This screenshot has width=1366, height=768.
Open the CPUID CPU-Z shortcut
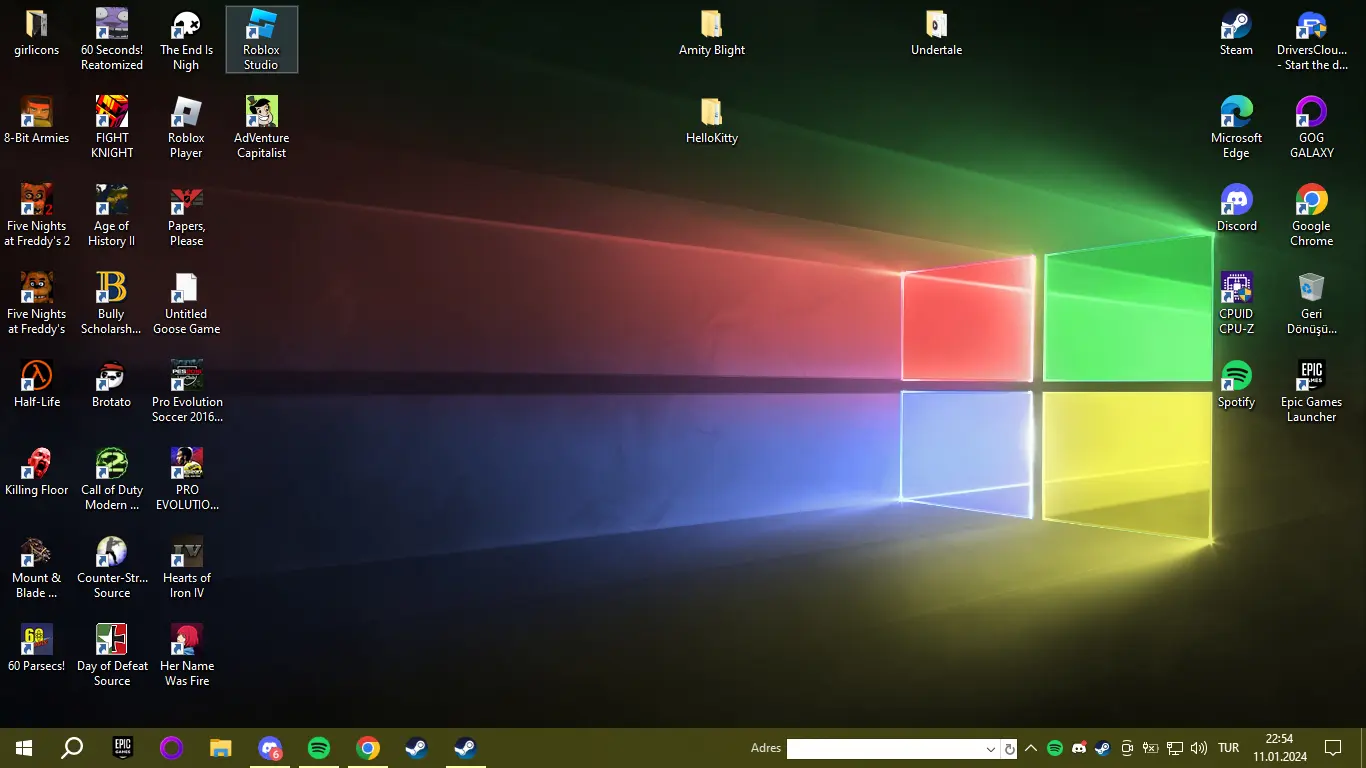tap(1236, 303)
